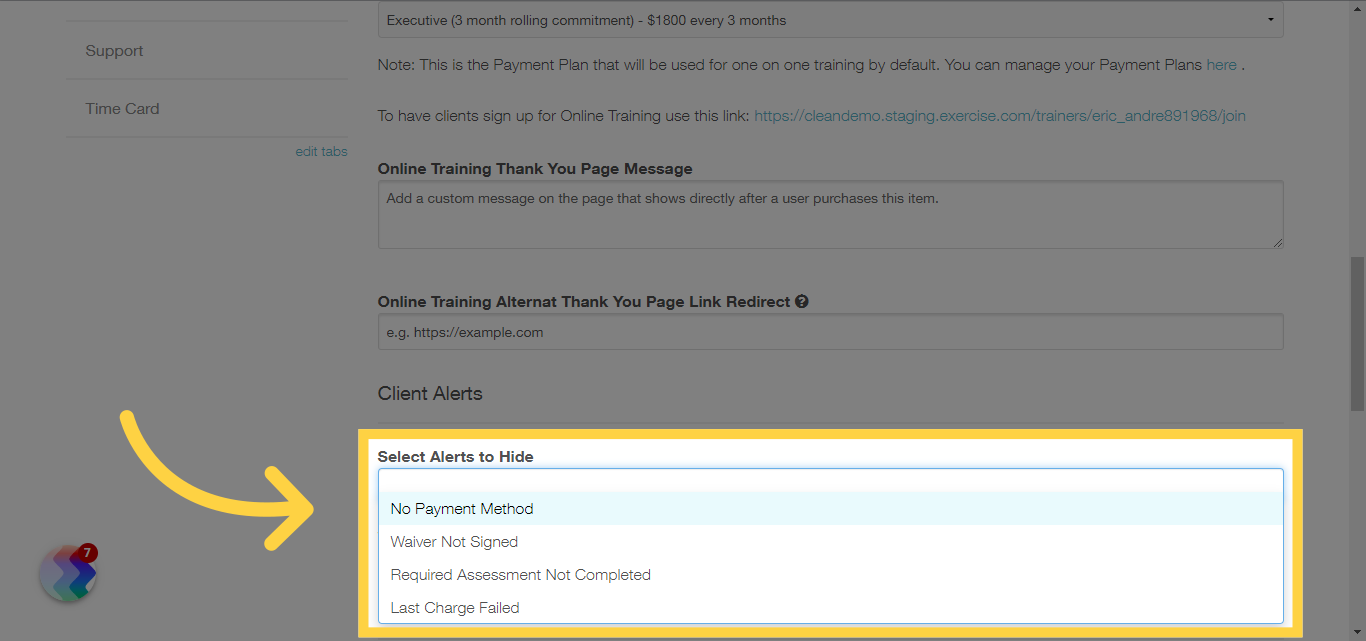Open the Online Training sign-up link
Image resolution: width=1366 pixels, height=641 pixels.
coord(998,115)
